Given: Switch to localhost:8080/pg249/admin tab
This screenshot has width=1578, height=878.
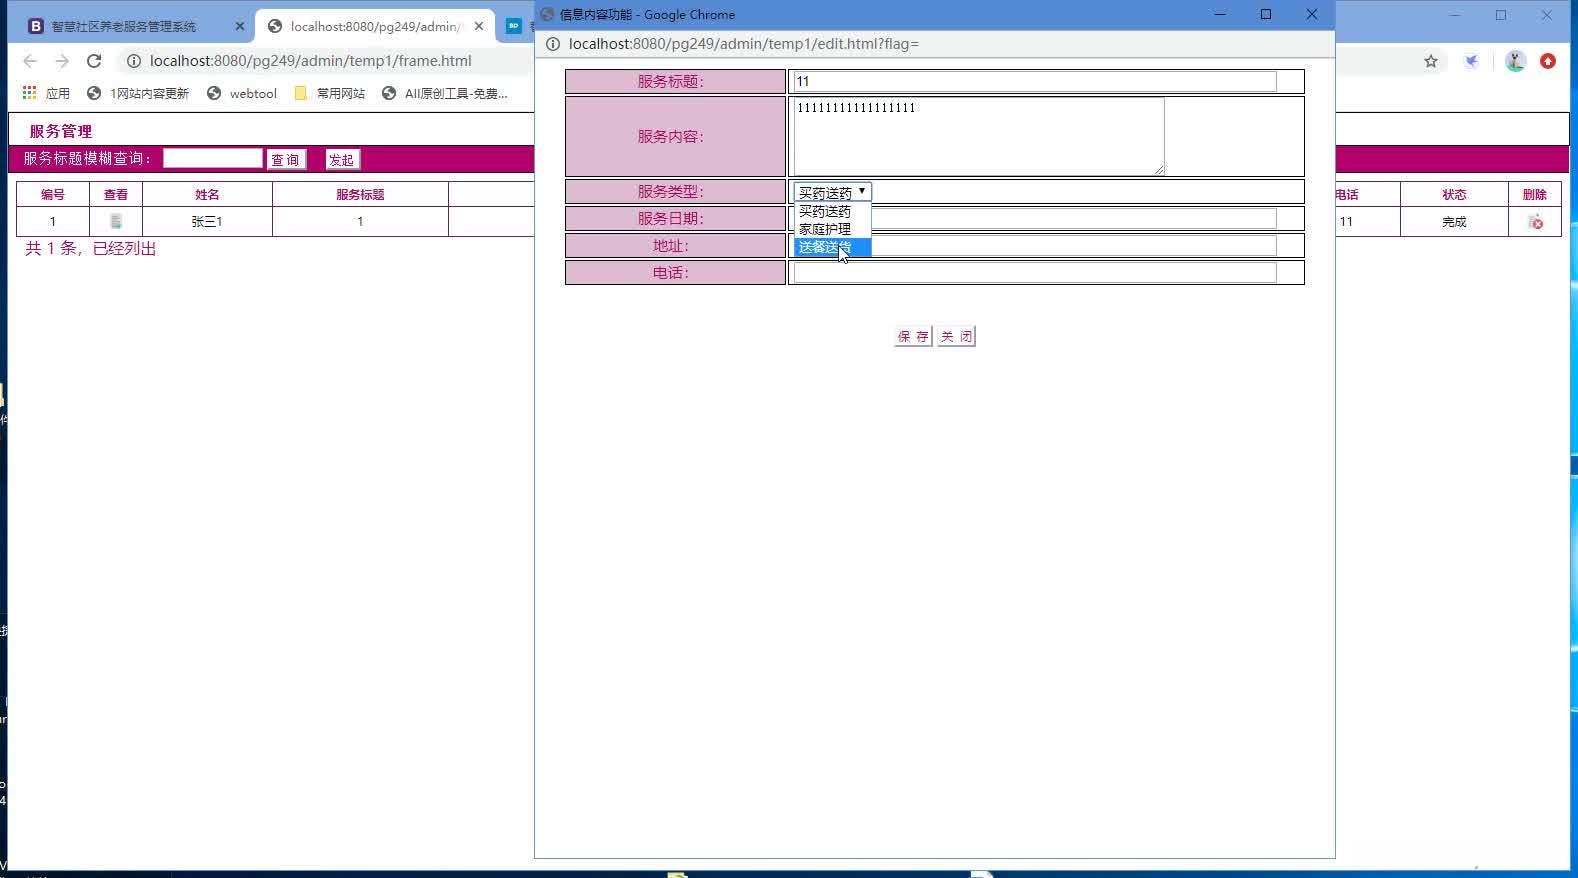Looking at the screenshot, I should pos(376,27).
